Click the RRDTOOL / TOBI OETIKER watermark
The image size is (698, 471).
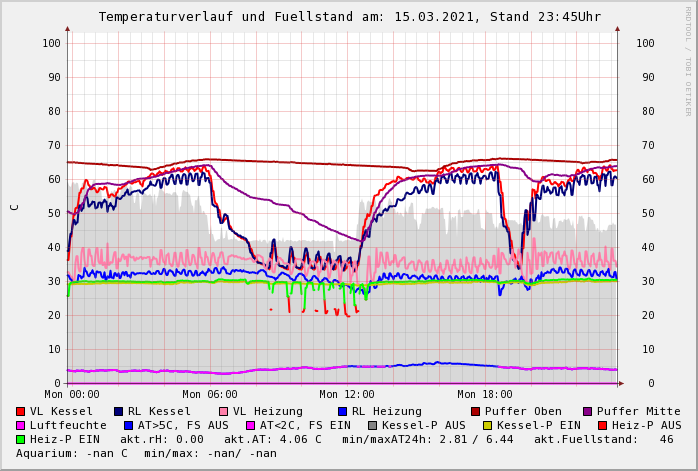coord(687,60)
